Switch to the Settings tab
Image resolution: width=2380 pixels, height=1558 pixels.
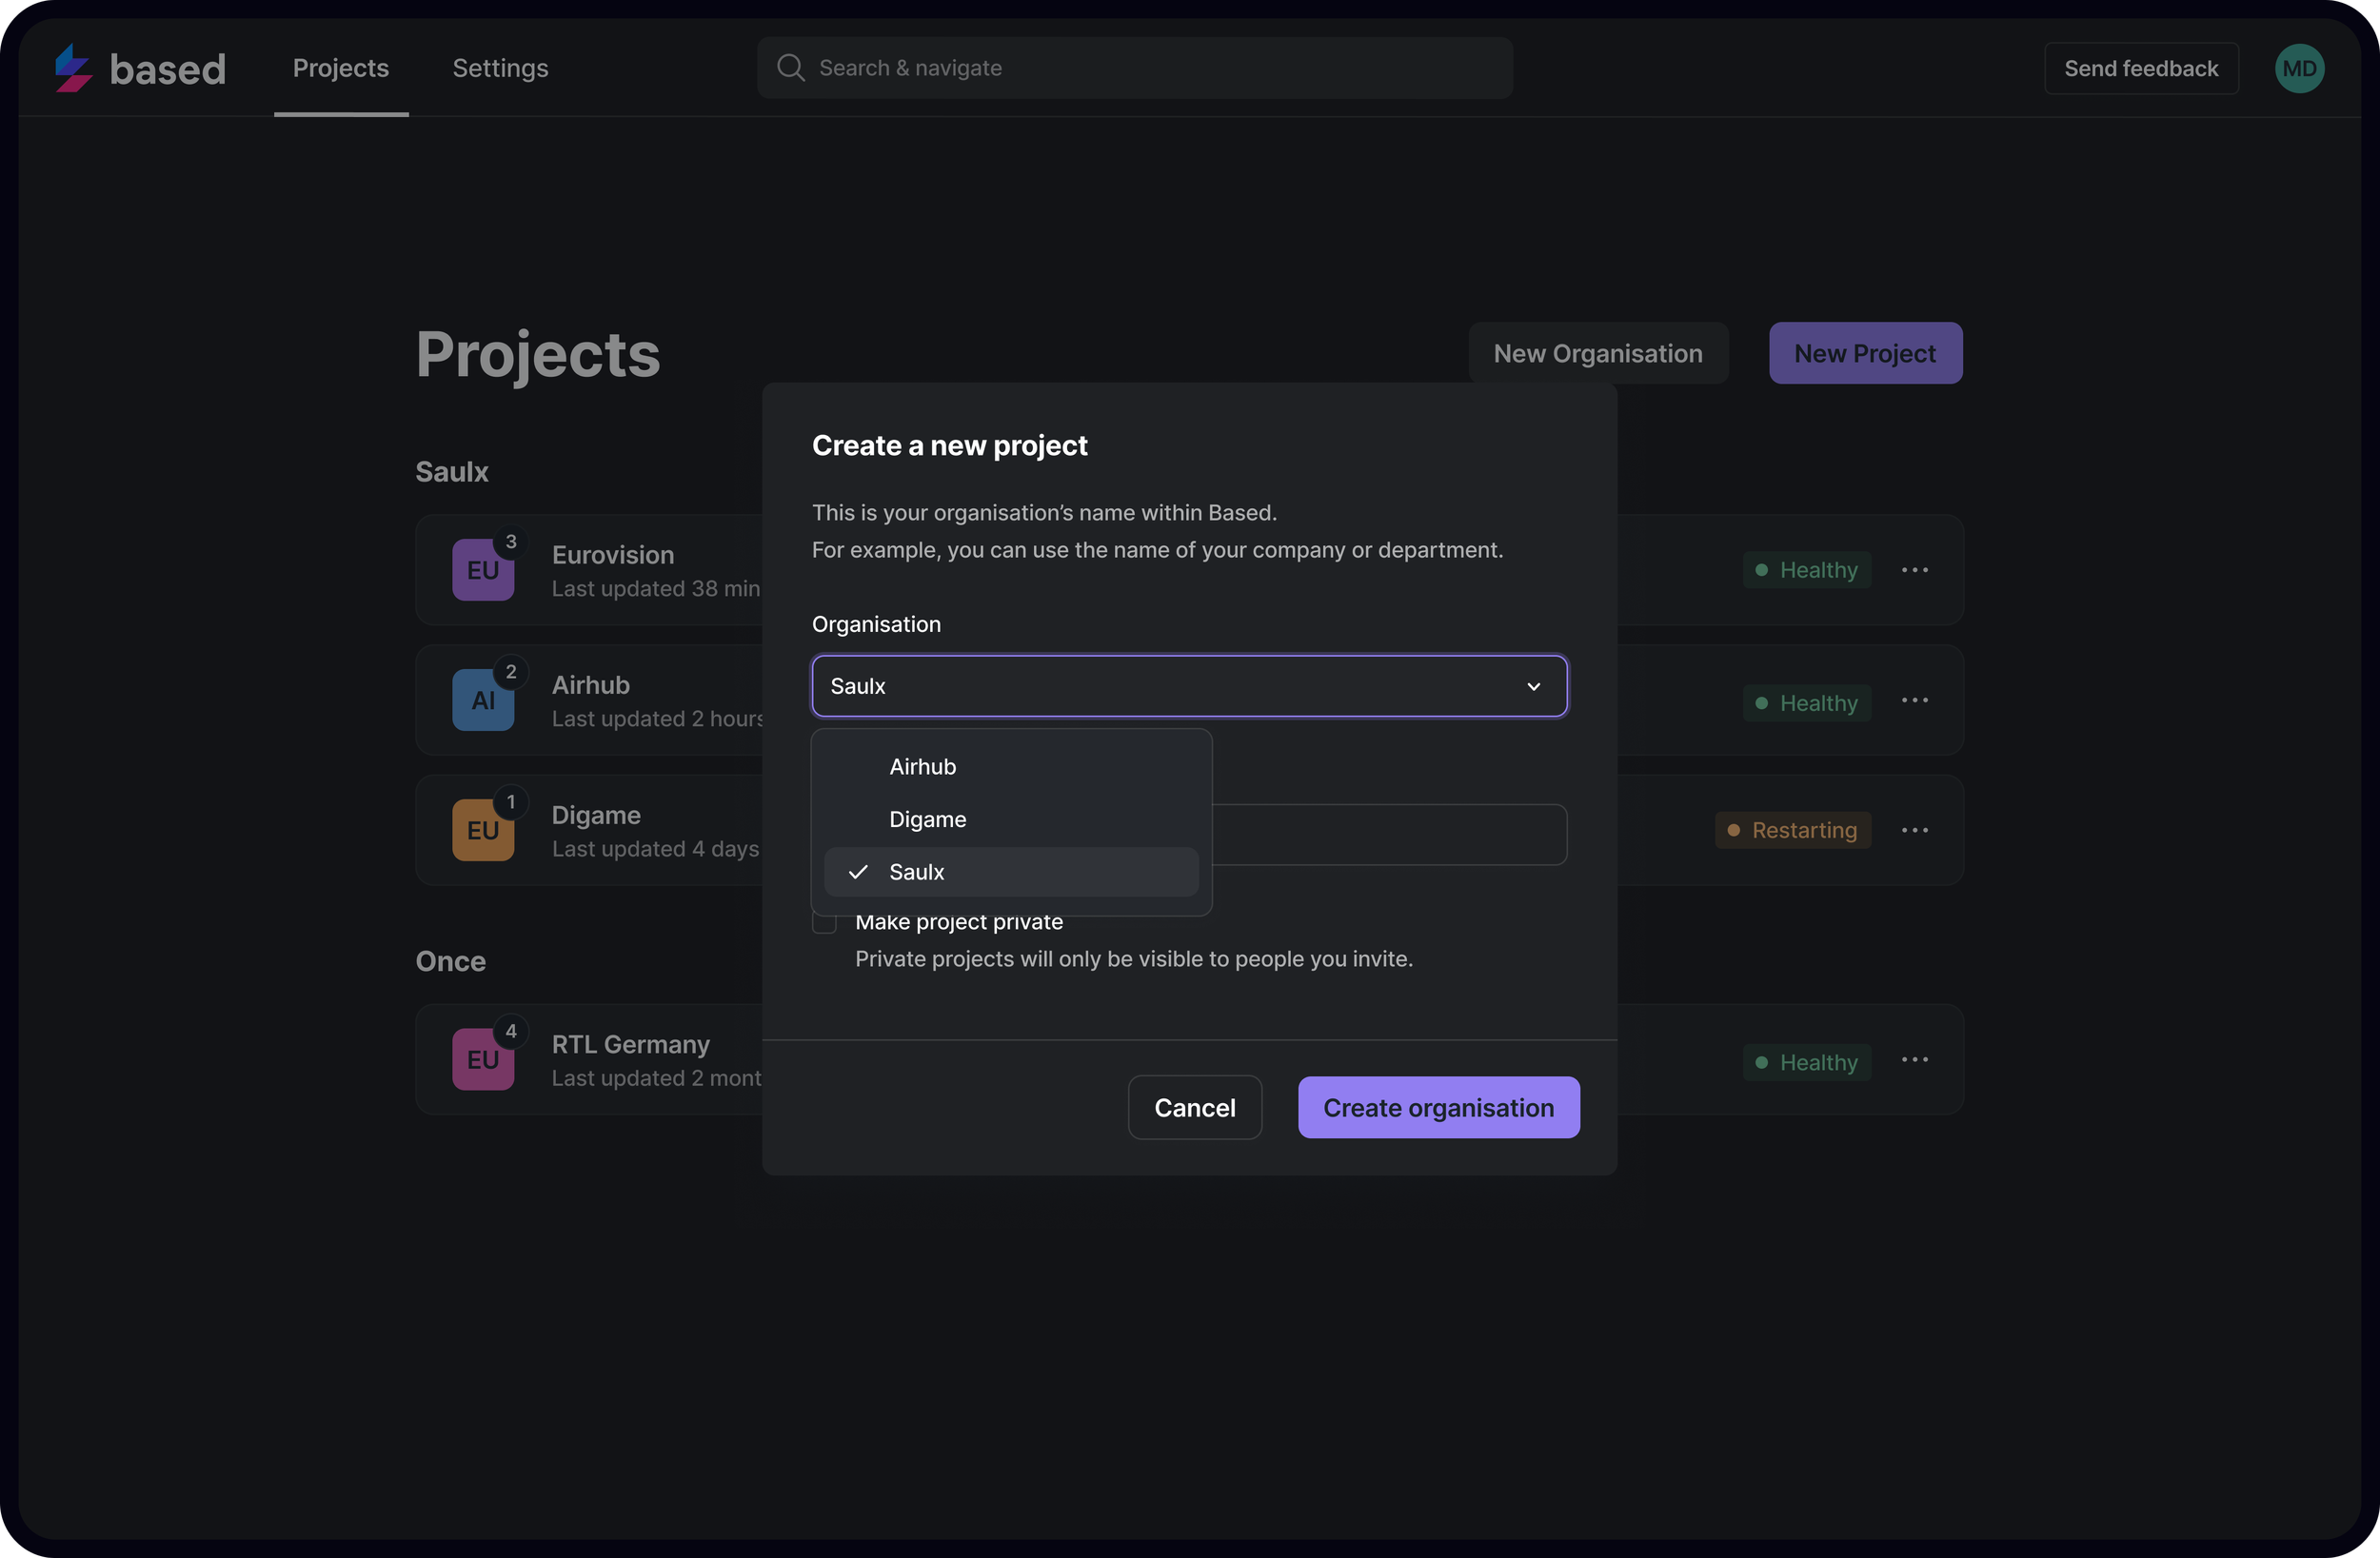[x=500, y=68]
